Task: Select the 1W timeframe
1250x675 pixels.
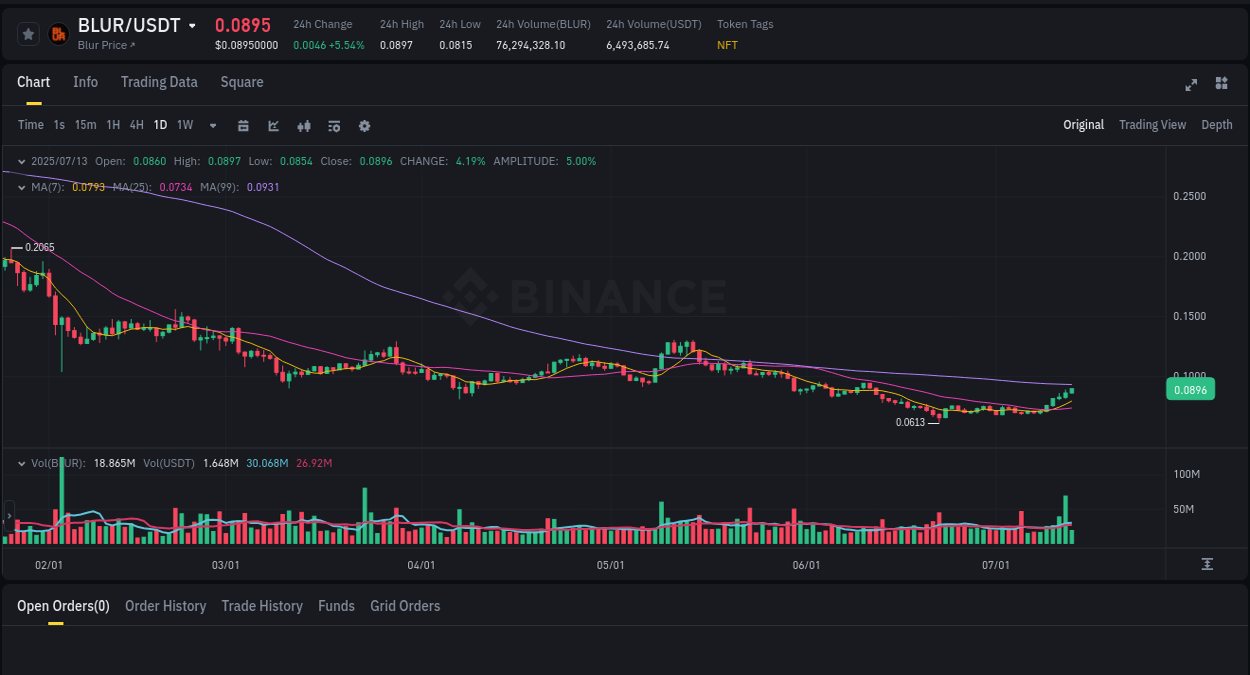Action: click(x=184, y=125)
